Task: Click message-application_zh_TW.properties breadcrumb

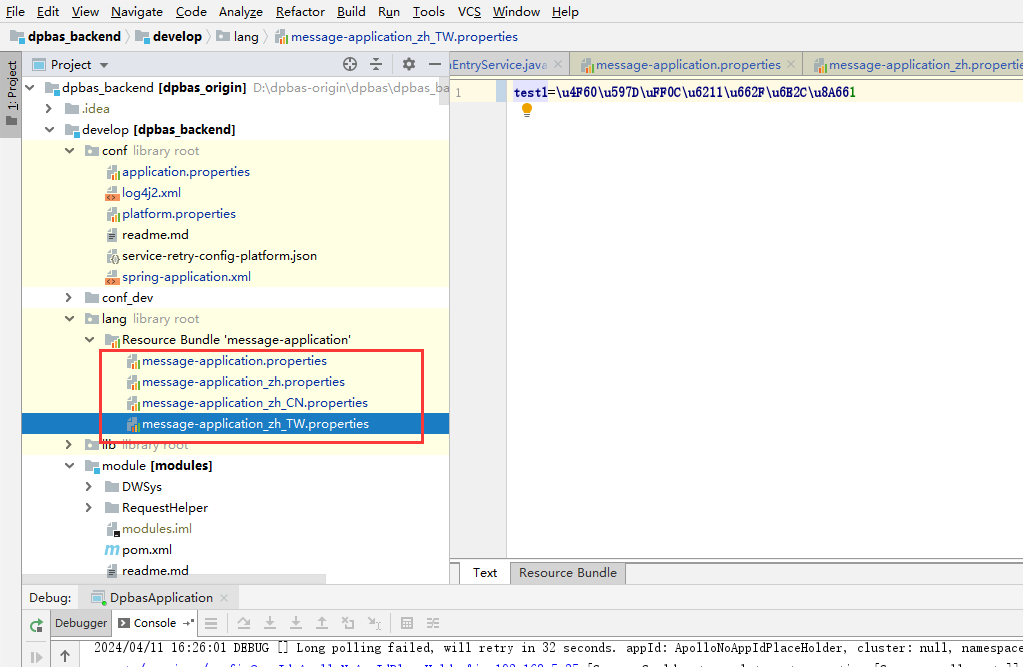Action: [397, 37]
